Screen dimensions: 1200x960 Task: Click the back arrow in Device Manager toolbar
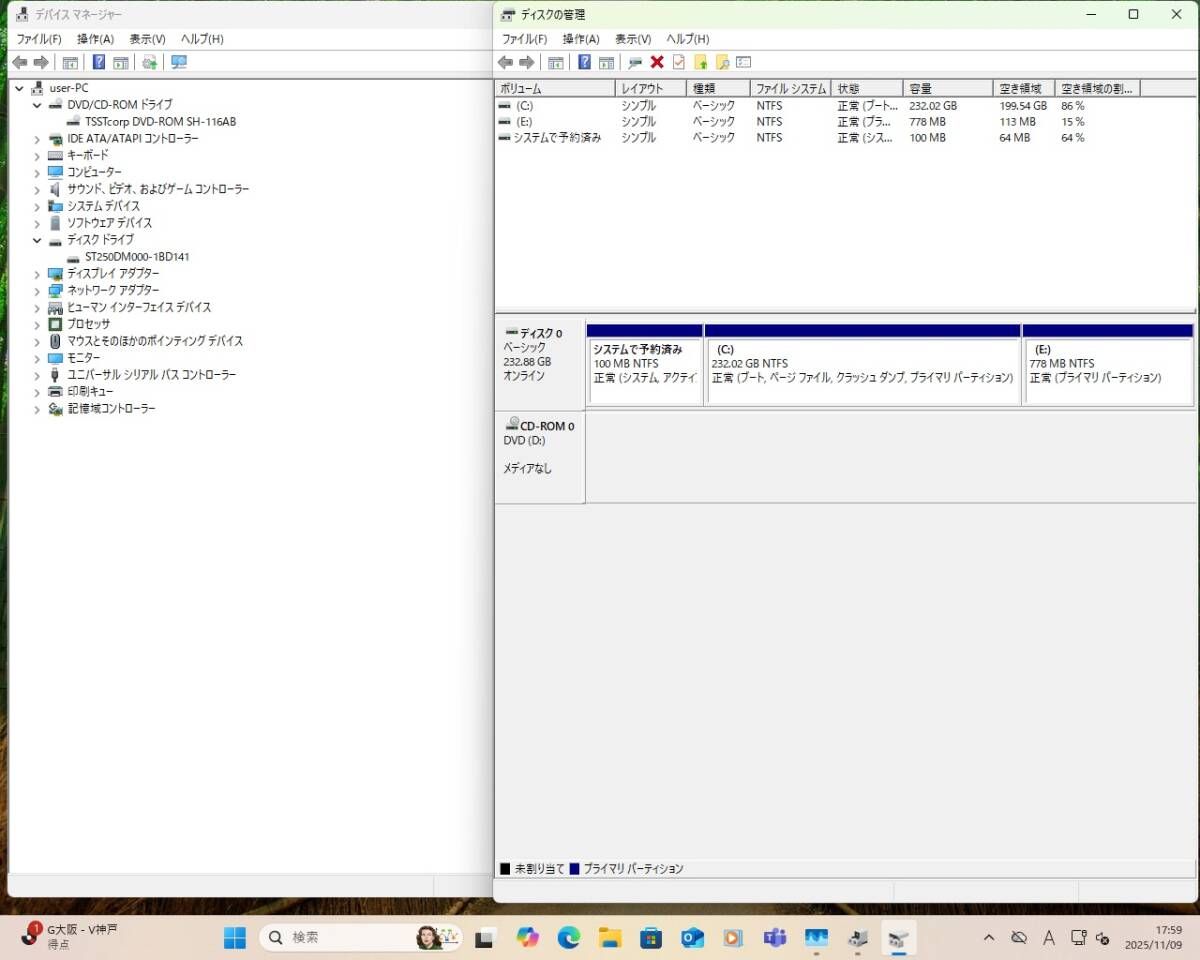(x=20, y=62)
